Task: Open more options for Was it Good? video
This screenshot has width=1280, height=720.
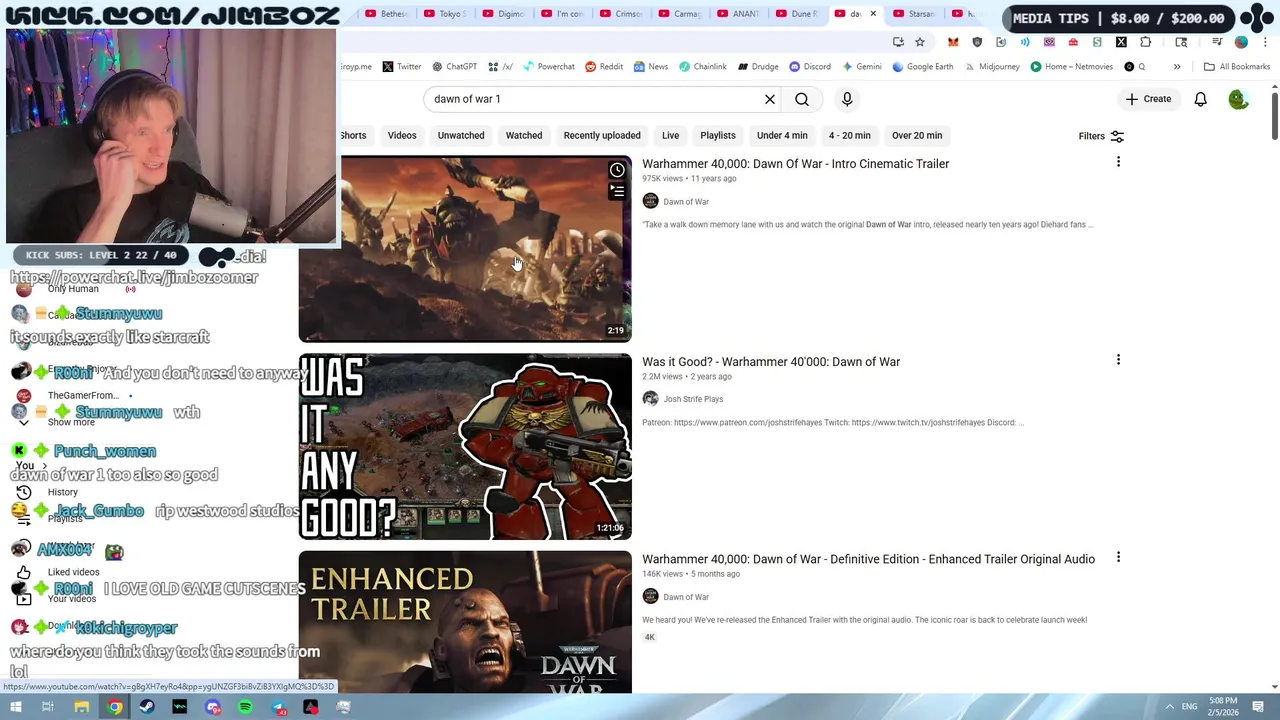Action: [1118, 360]
